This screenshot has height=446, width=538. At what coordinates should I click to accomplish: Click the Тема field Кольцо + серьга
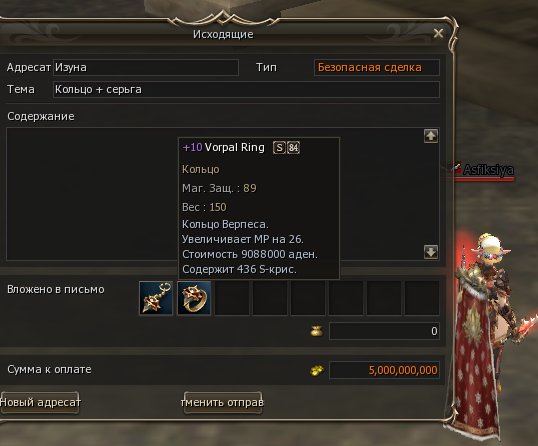pos(246,90)
